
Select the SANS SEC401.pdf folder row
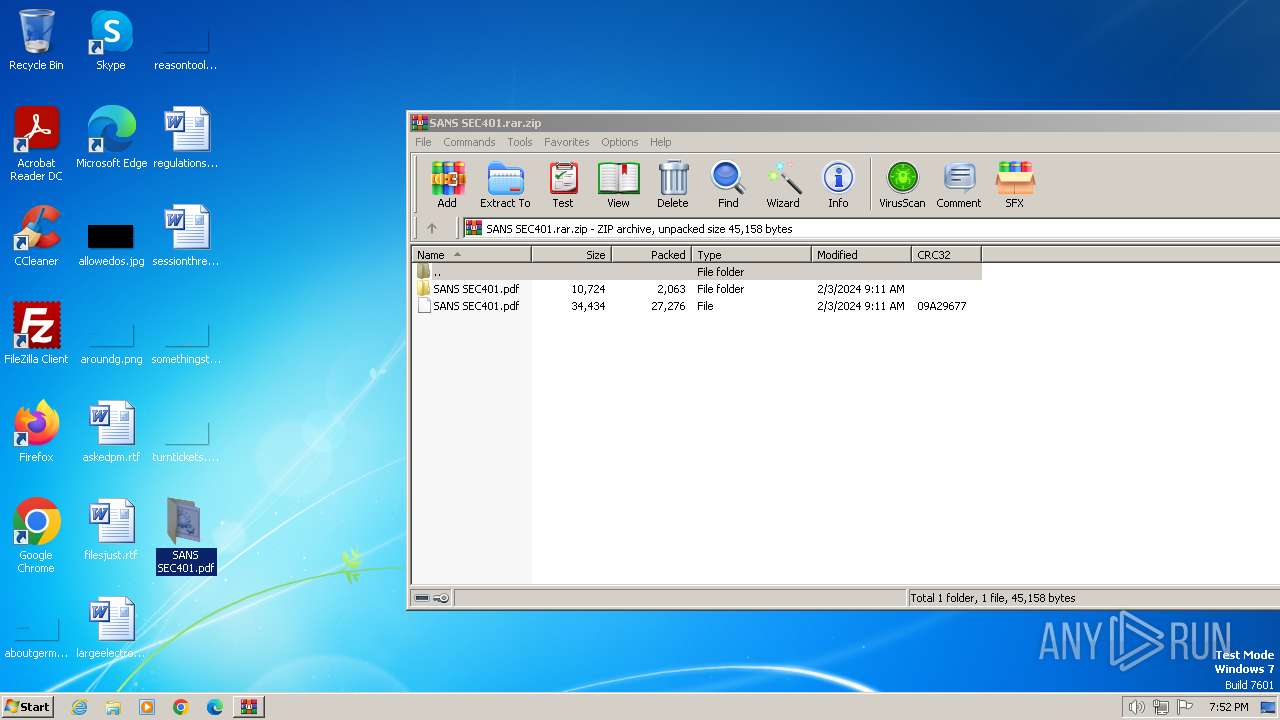pyautogui.click(x=697, y=289)
